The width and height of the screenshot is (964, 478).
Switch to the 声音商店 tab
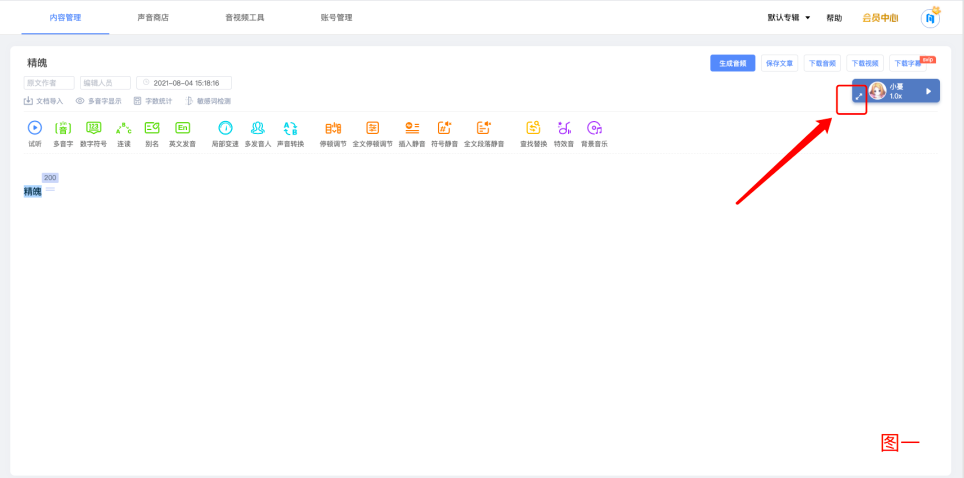pos(153,18)
